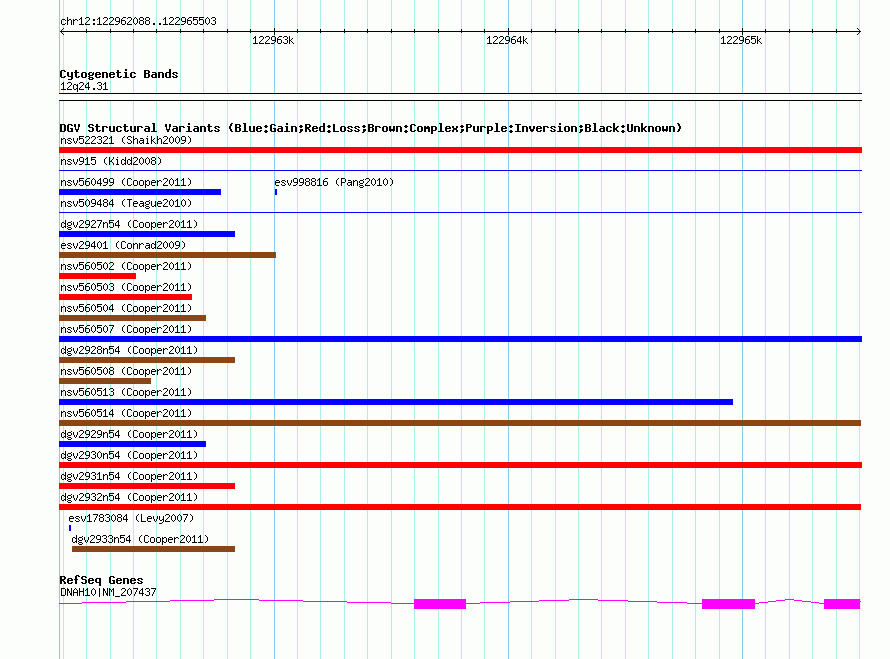The image size is (890, 659).
Task: Select the nsv509484 (Teague2010) label
Action: point(126,203)
